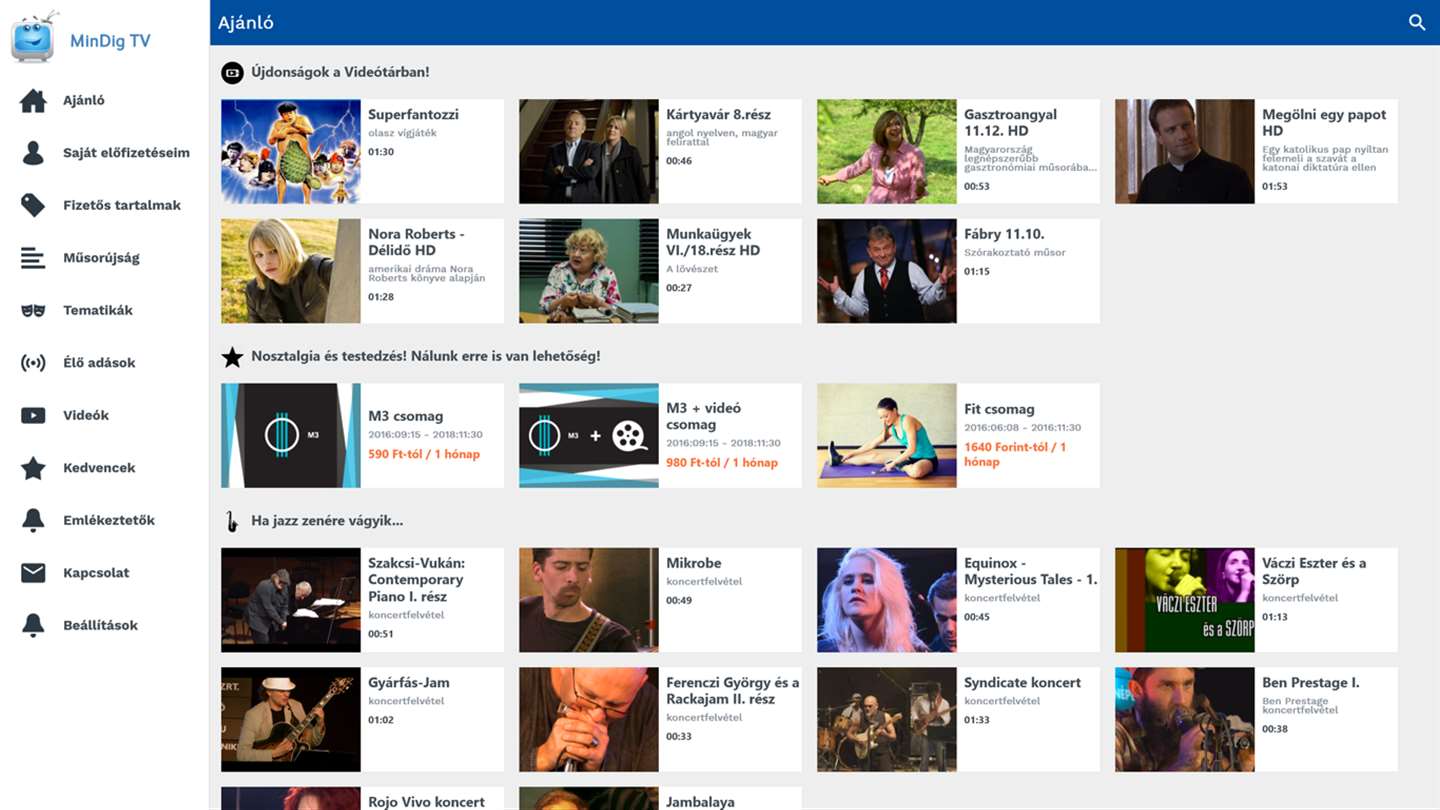Open Élő adások live broadcasts
Image resolution: width=1440 pixels, height=810 pixels.
coord(99,363)
